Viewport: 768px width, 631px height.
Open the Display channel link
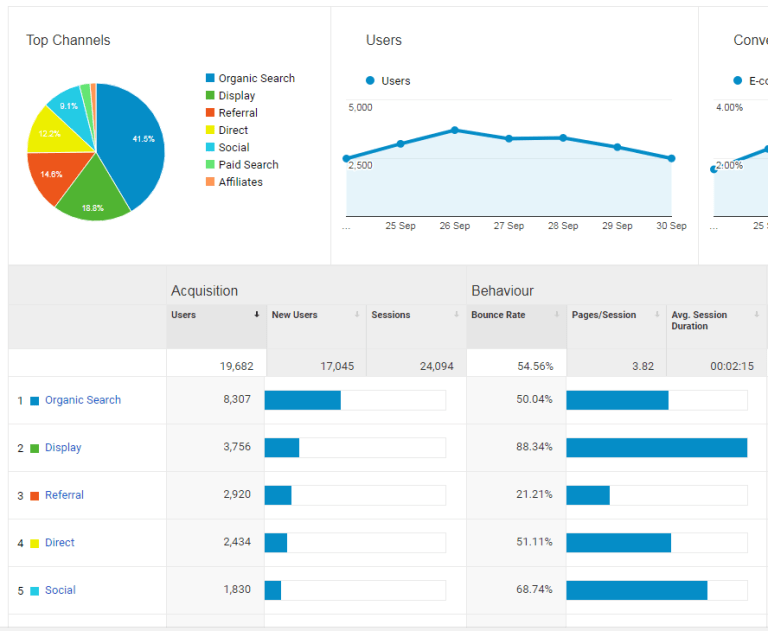(63, 448)
